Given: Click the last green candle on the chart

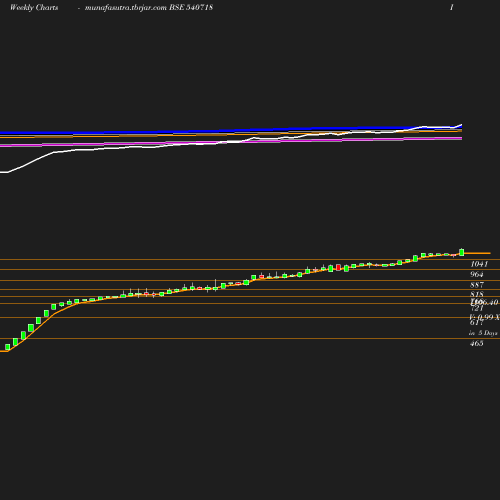Looking at the screenshot, I should [x=462, y=252].
